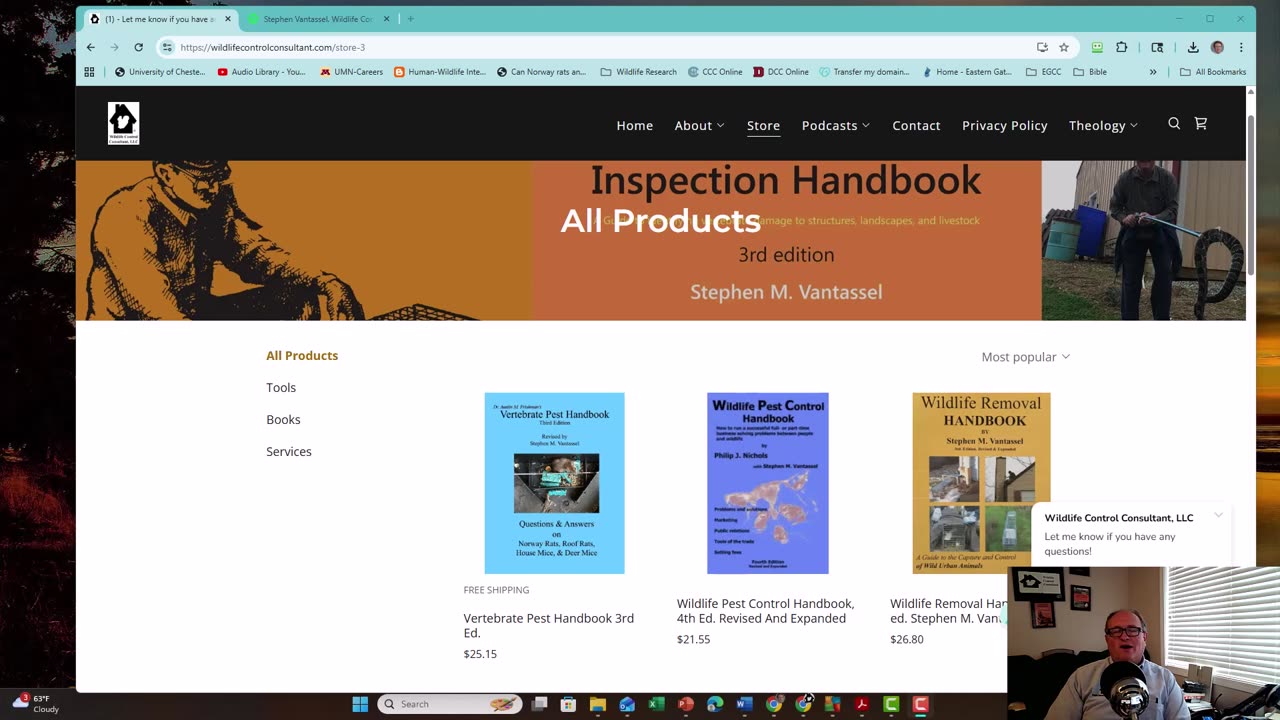Click the browser address bar URL
Screen dimensions: 1280x720
point(272,47)
